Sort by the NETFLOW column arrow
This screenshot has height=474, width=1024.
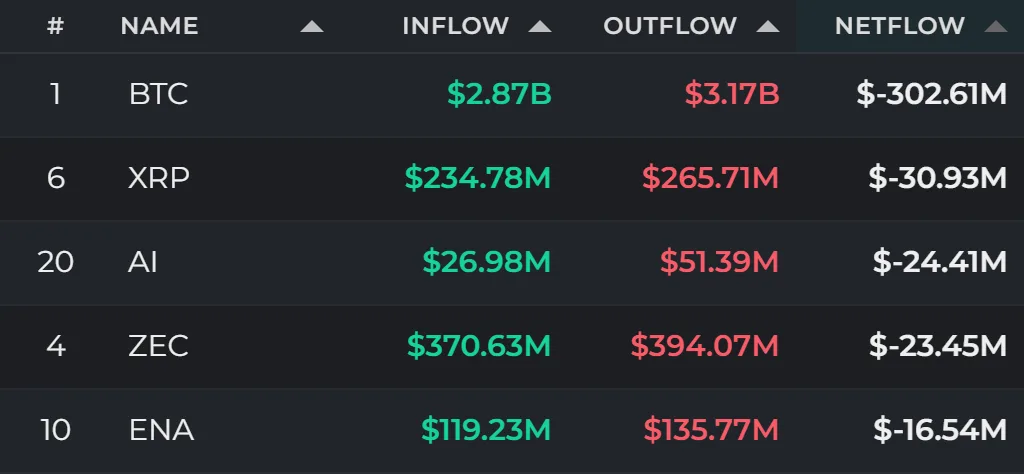point(996,26)
